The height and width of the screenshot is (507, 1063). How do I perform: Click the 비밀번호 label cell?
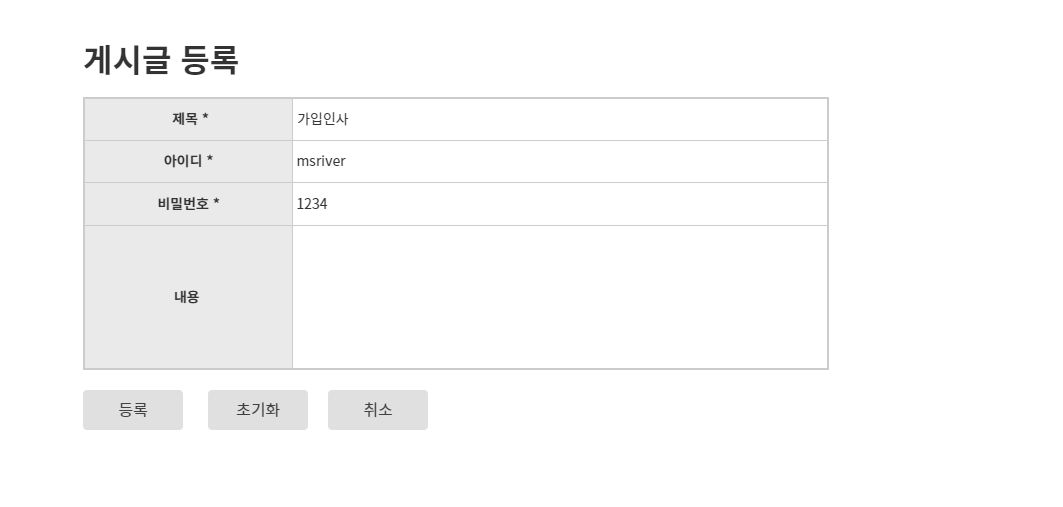click(x=188, y=204)
